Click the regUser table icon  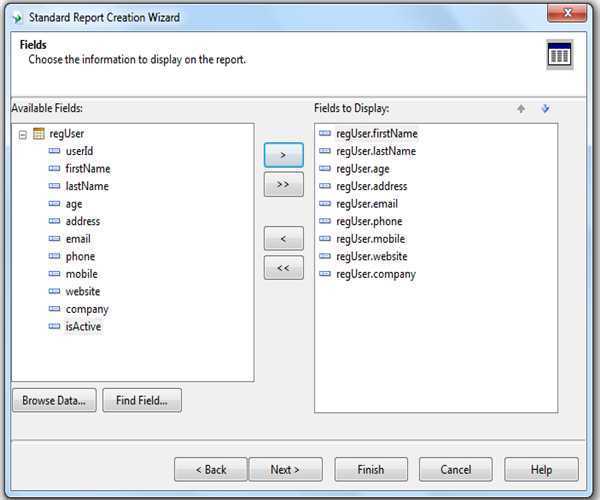(38, 134)
